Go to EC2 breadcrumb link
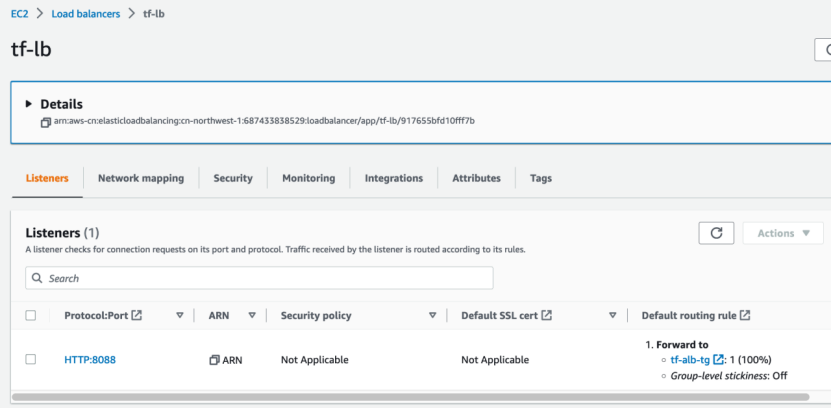Viewport: 831px width, 409px height. click(x=20, y=14)
